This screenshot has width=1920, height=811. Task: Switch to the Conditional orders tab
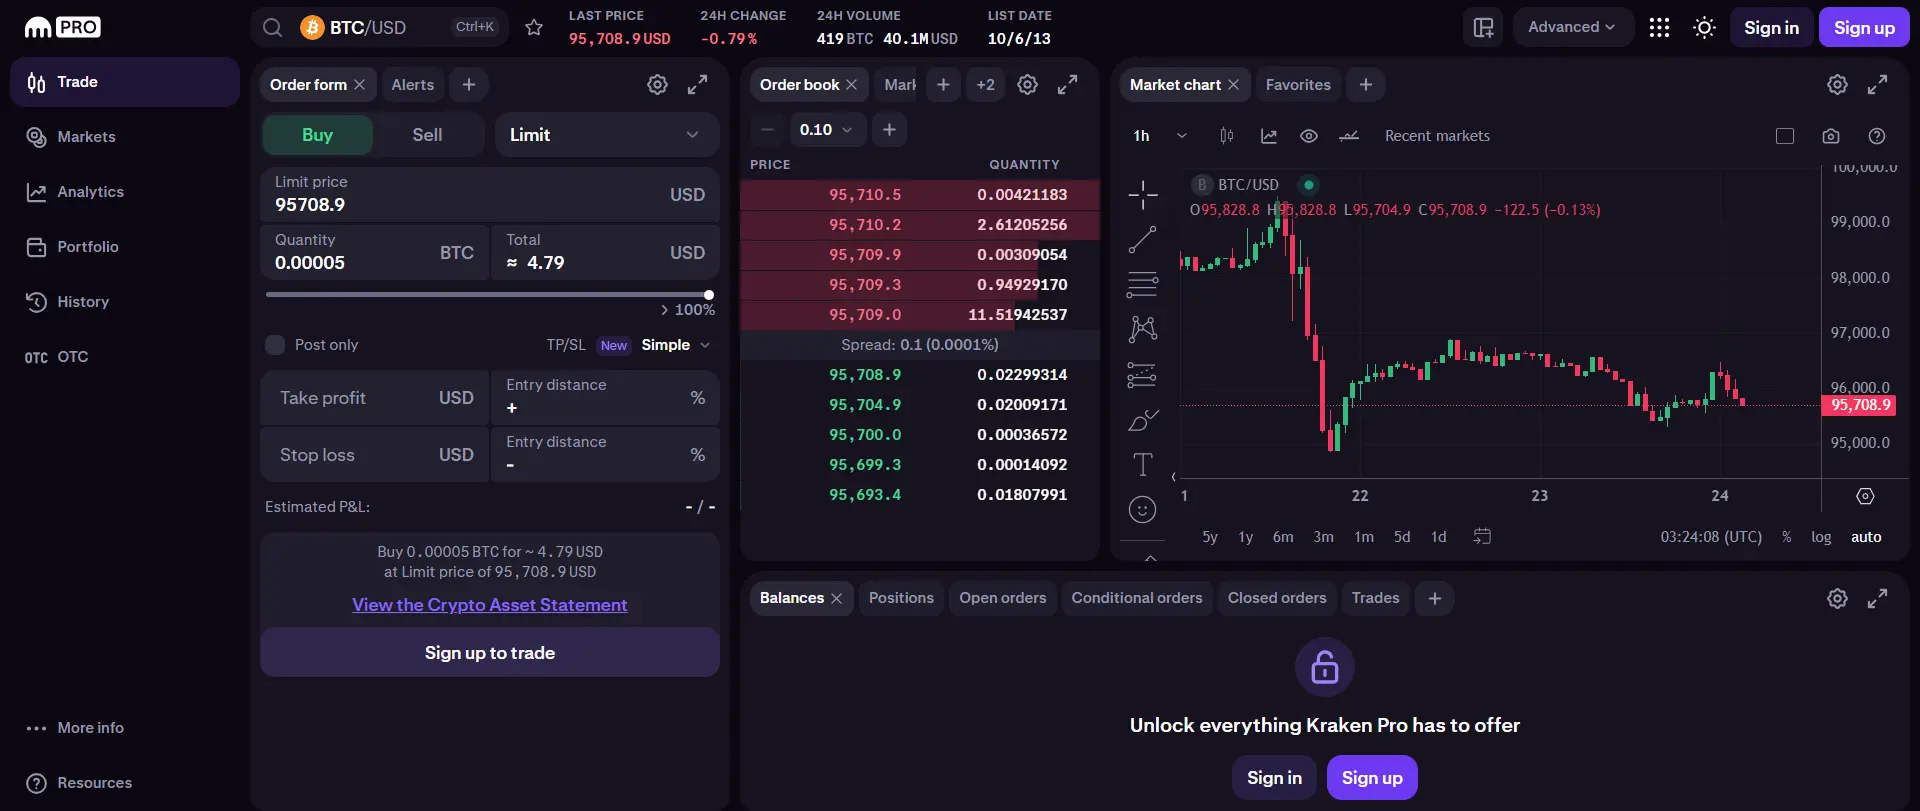click(1137, 598)
